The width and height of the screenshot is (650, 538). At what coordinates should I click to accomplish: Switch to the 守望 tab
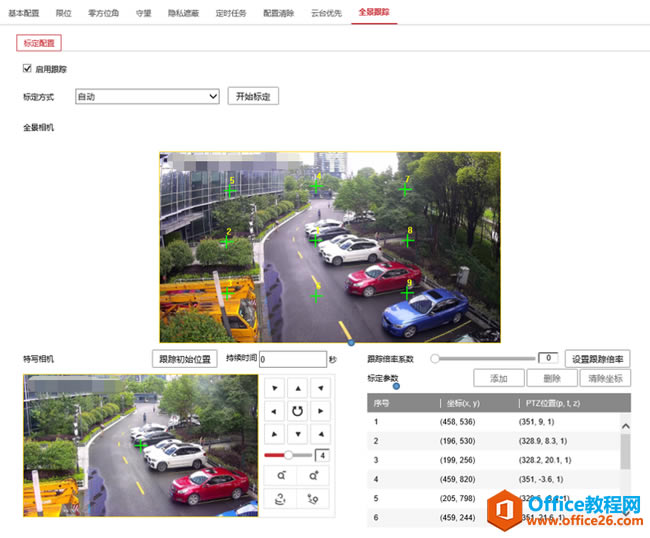tap(143, 13)
